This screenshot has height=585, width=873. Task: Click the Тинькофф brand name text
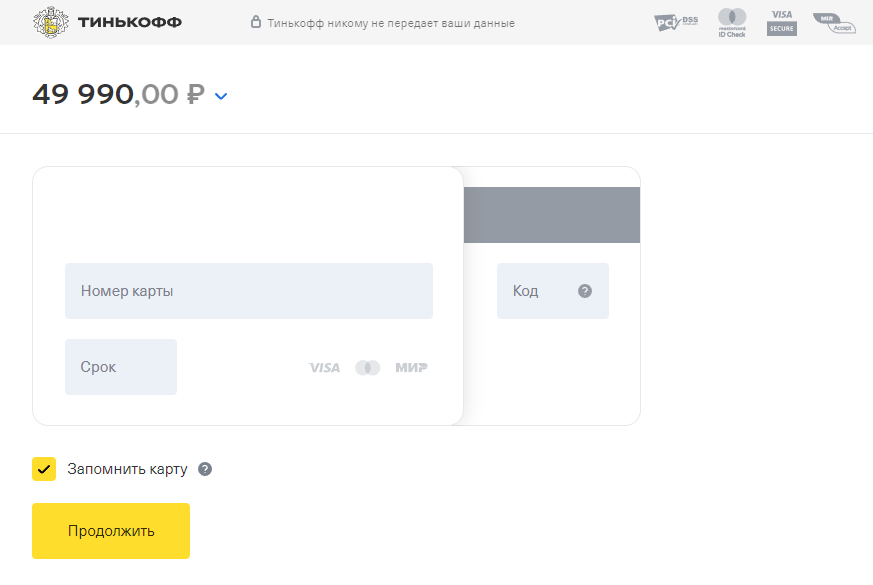[x=130, y=22]
